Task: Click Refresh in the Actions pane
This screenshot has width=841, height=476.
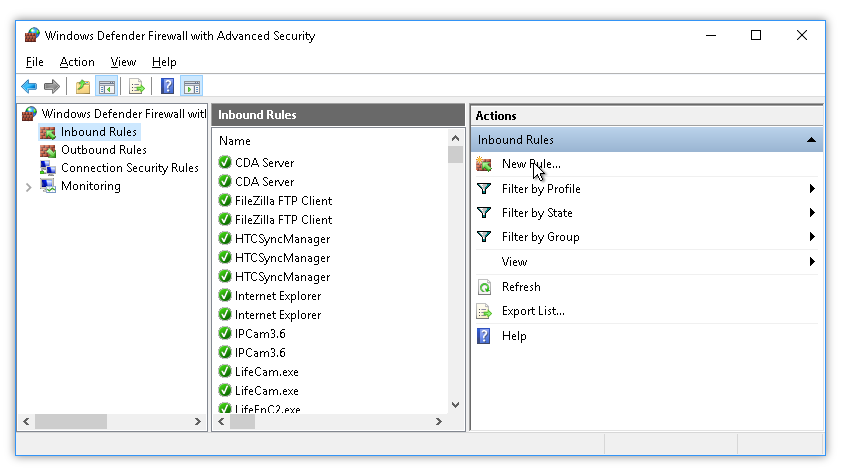Action: point(521,287)
